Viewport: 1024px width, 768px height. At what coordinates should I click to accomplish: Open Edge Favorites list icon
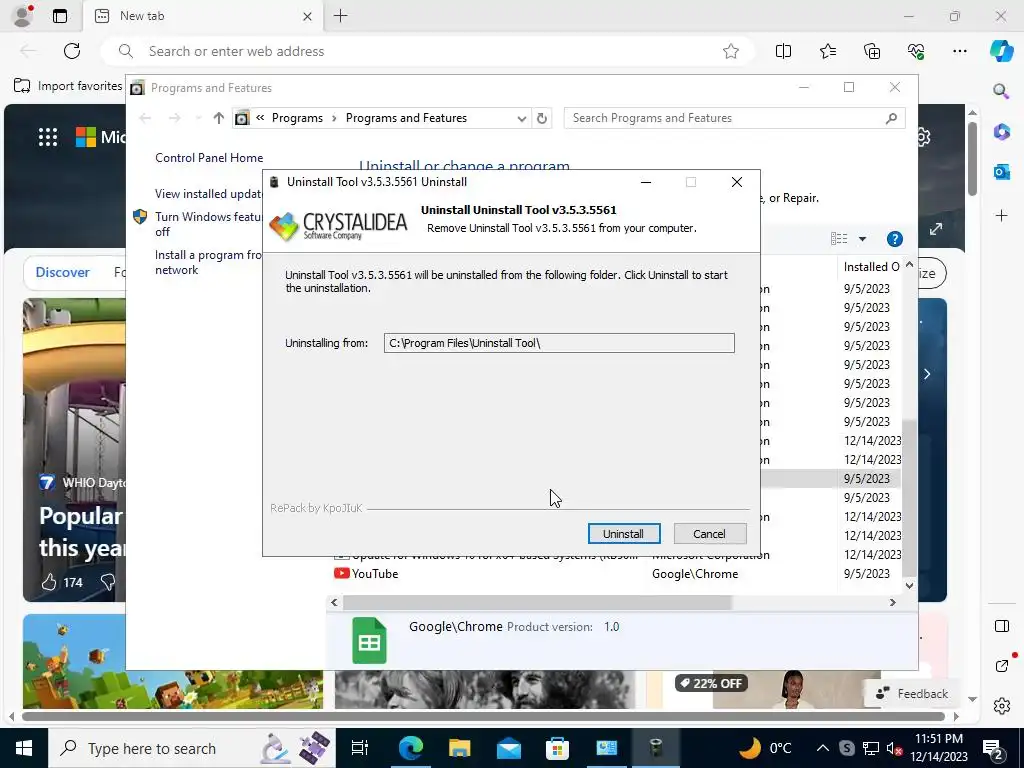827,51
